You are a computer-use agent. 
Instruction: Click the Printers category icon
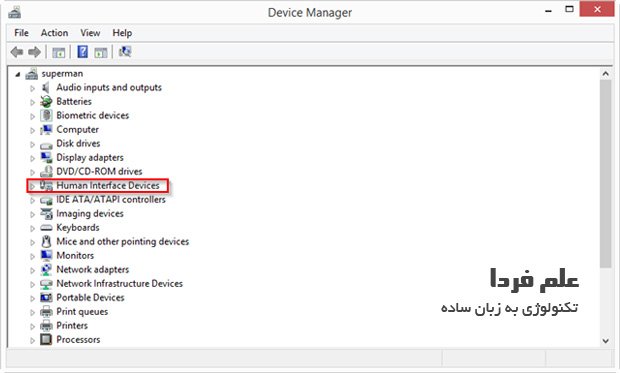(x=46, y=326)
